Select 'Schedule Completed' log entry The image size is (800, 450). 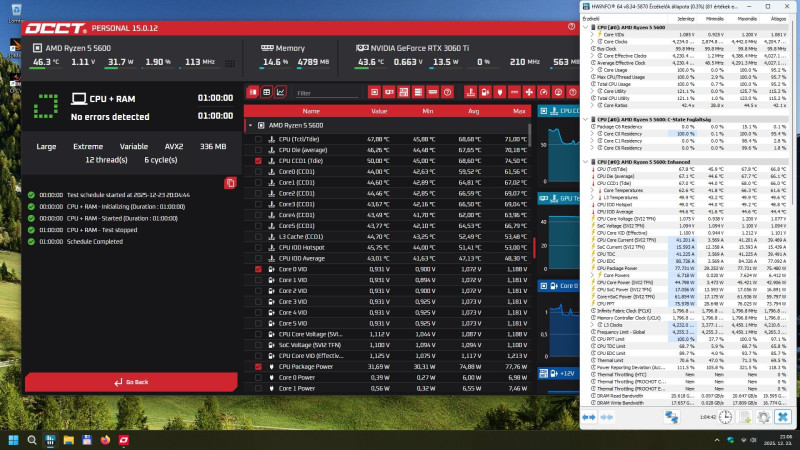[94, 242]
